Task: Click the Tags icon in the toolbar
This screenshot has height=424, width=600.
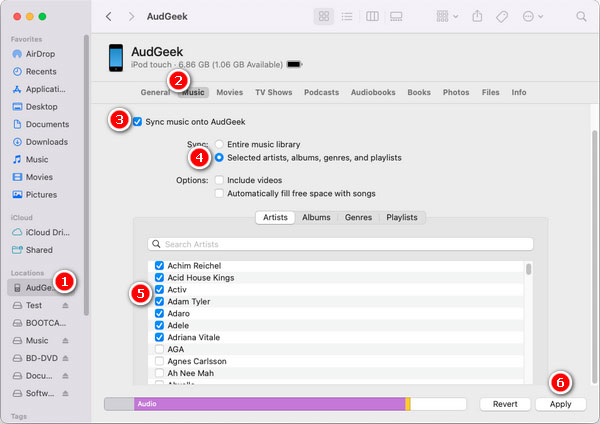Action: 502,16
